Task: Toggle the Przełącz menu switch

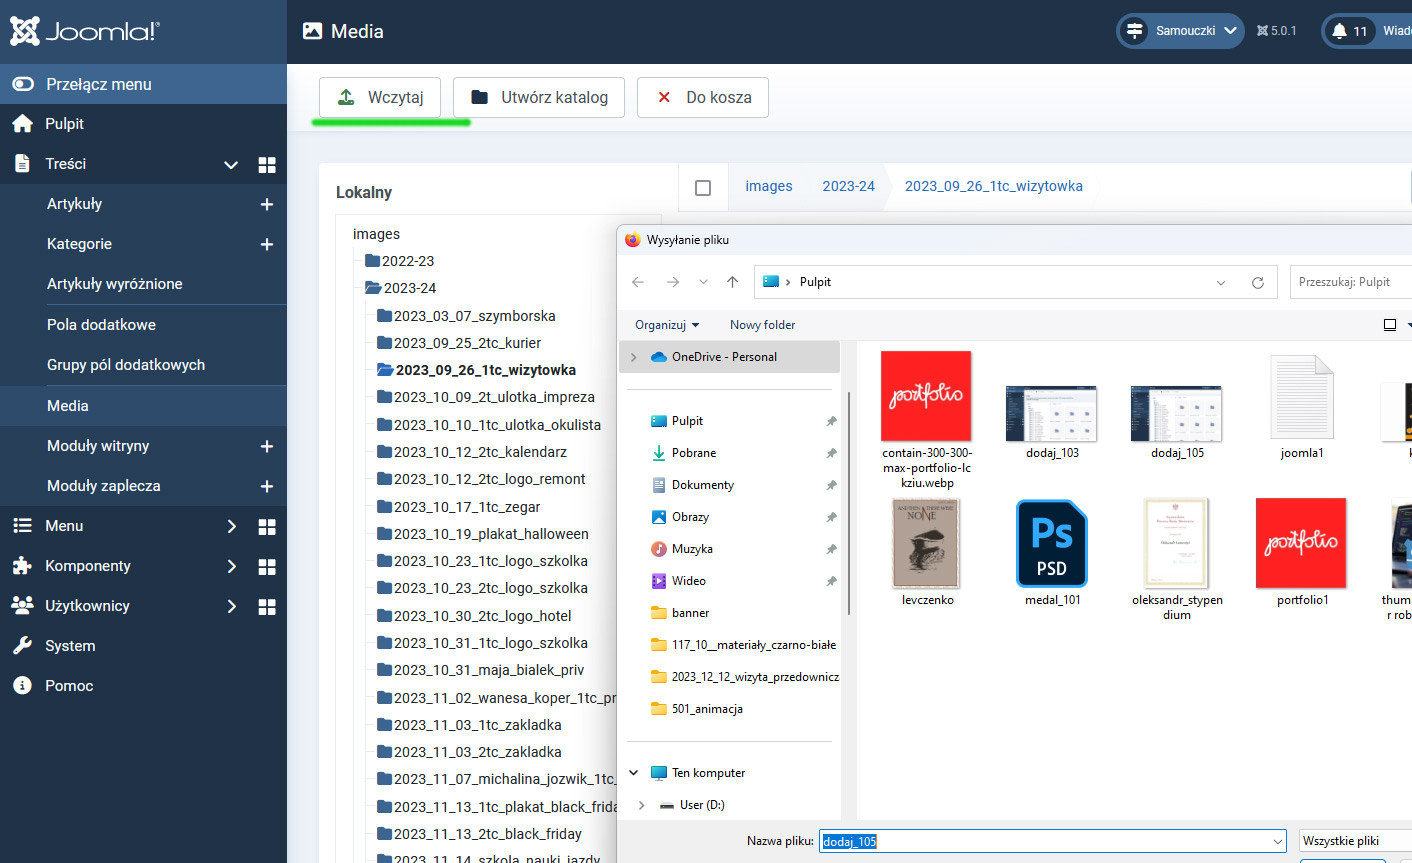Action: click(x=23, y=84)
